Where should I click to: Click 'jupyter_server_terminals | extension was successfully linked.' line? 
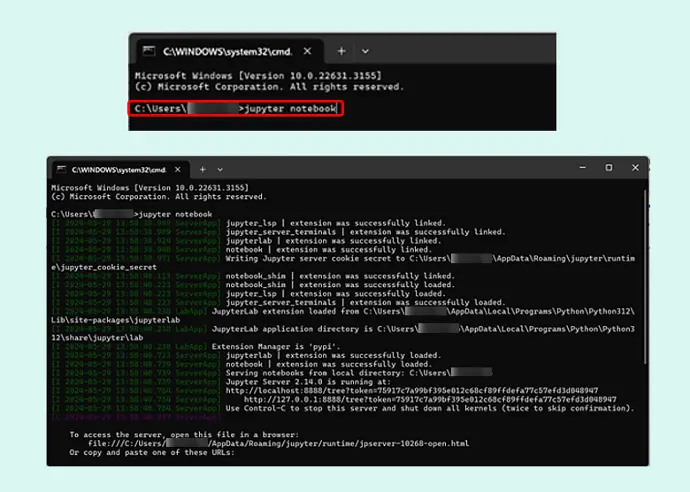click(366, 232)
